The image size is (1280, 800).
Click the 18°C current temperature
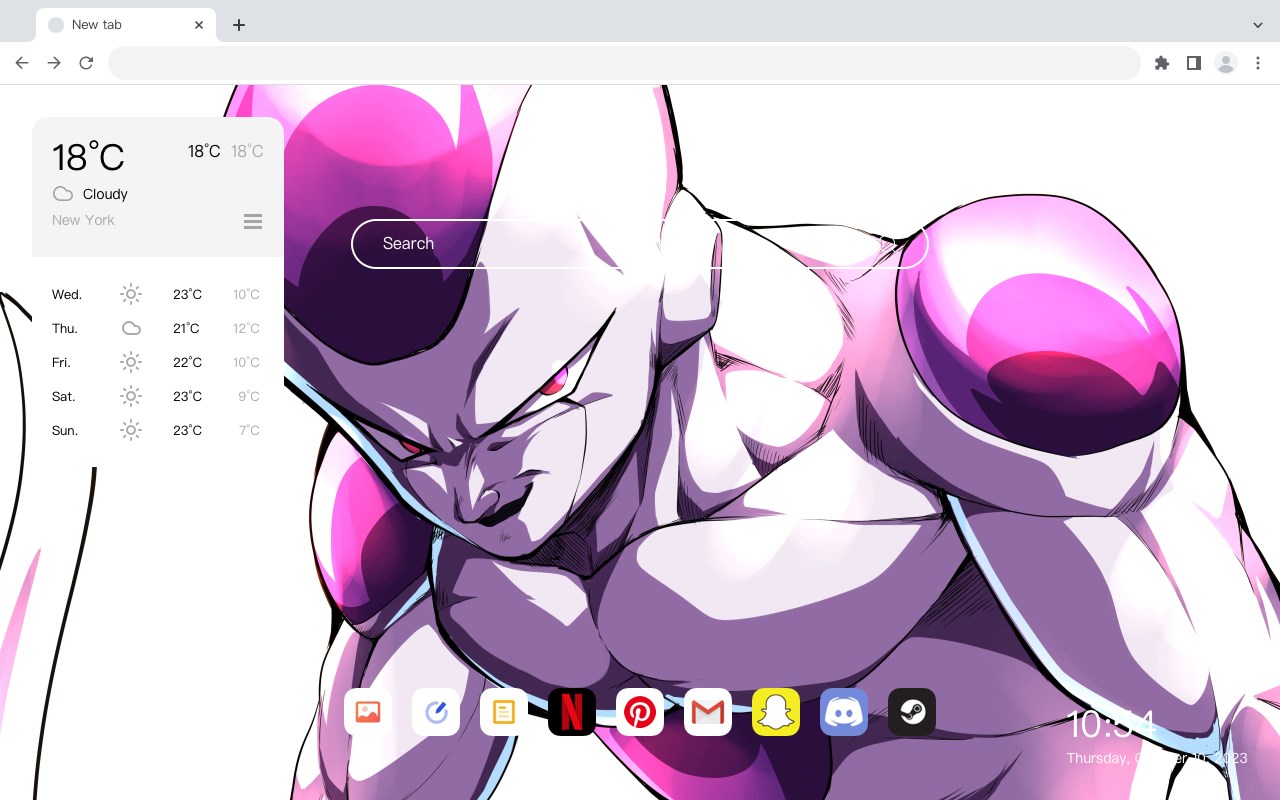pyautogui.click(x=88, y=157)
